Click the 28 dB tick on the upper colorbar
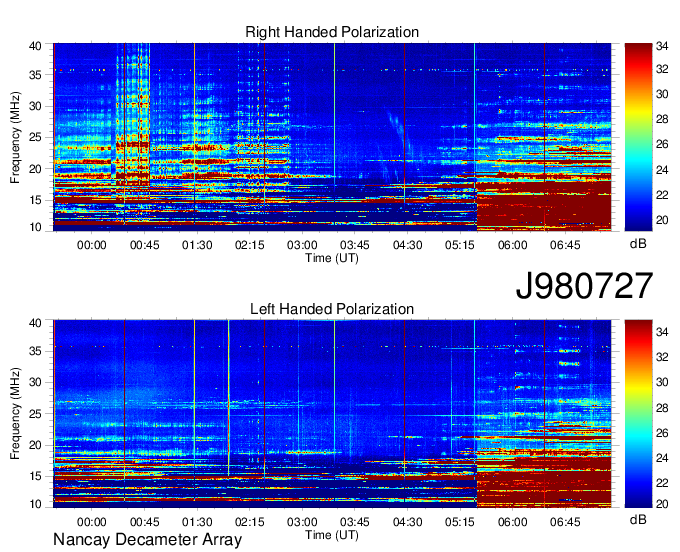The image size is (680, 552). [662, 119]
